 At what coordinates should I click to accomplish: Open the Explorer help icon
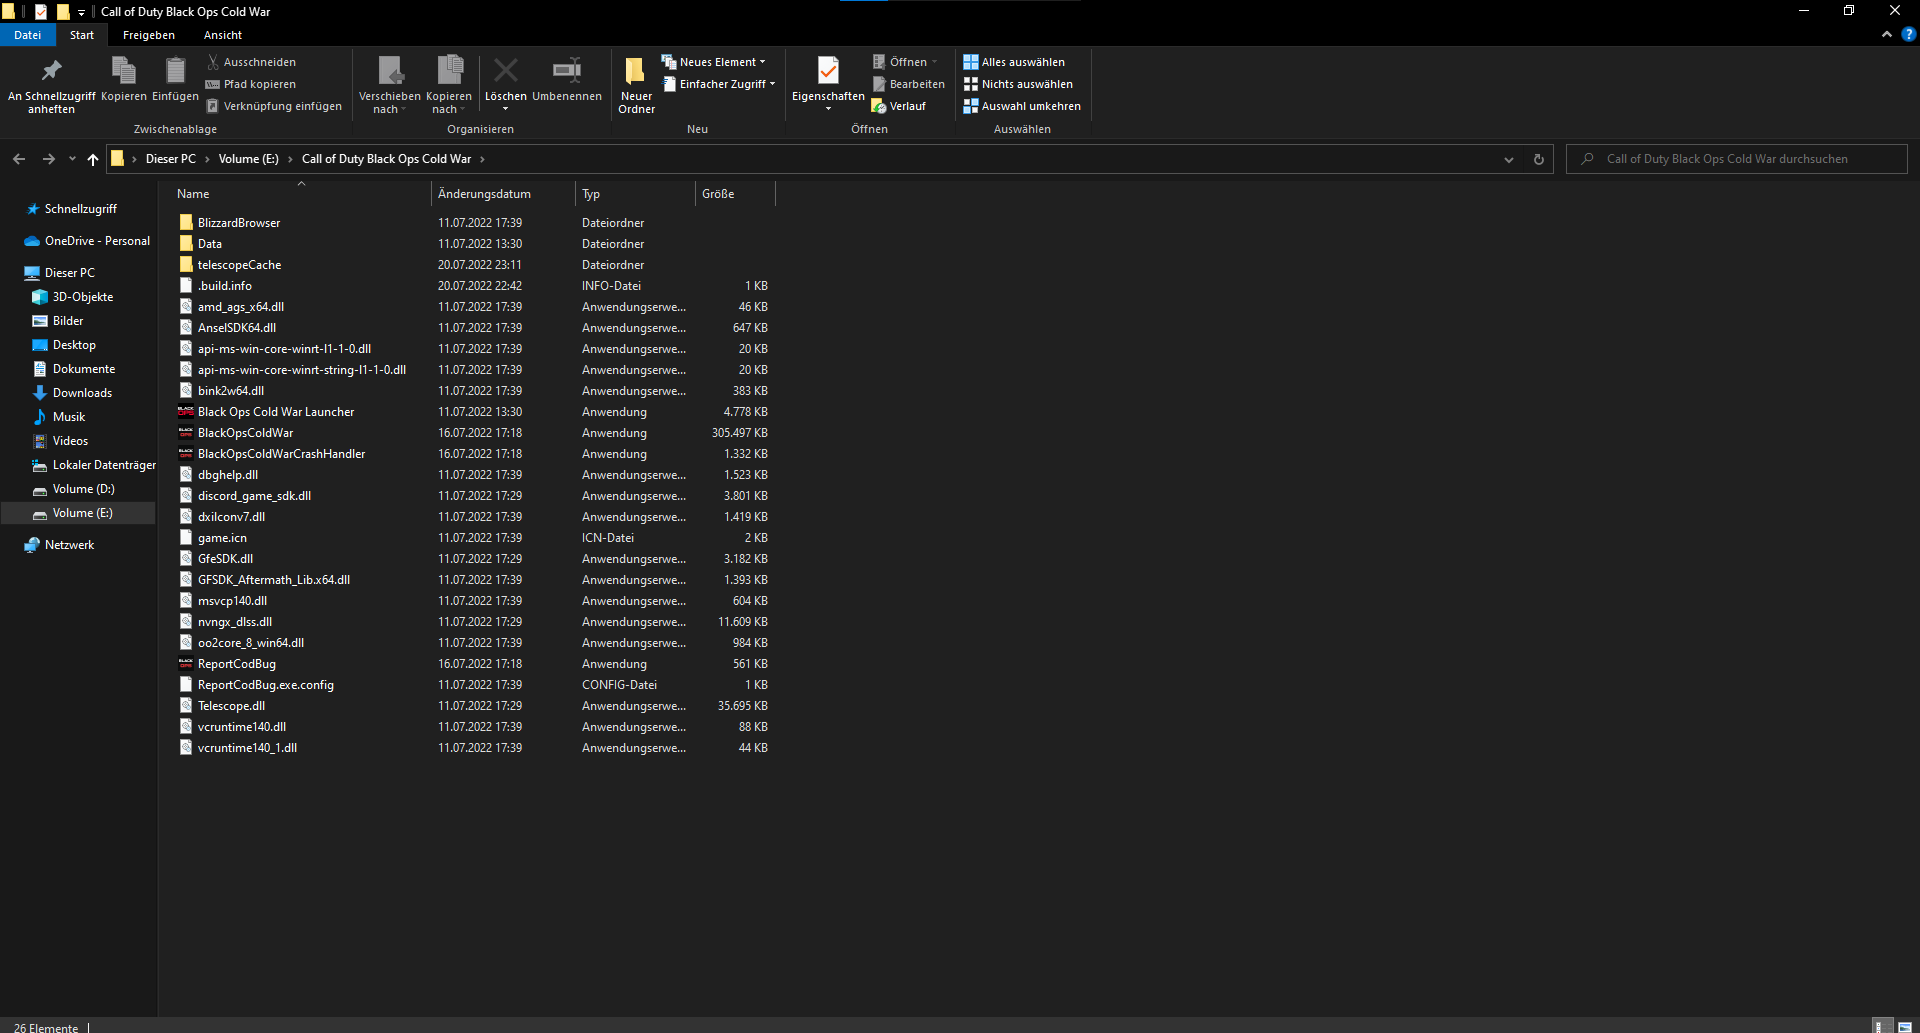point(1908,34)
